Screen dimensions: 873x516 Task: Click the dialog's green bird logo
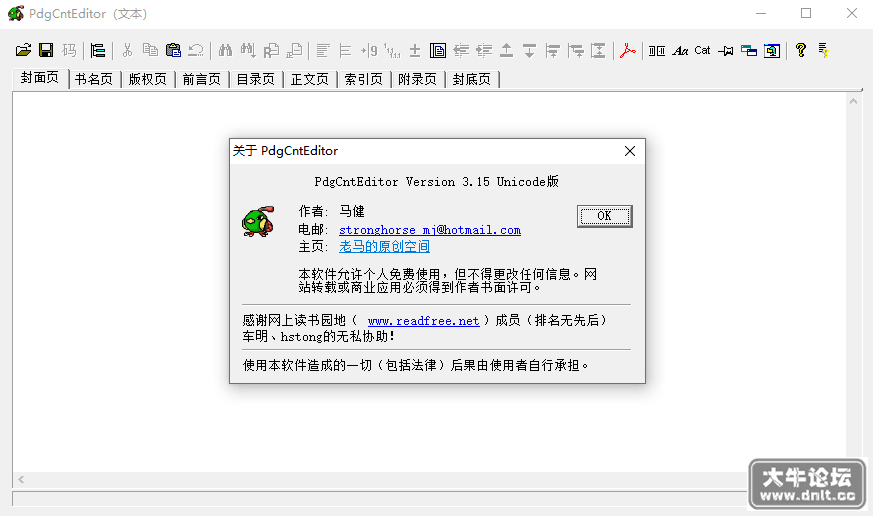[x=258, y=222]
